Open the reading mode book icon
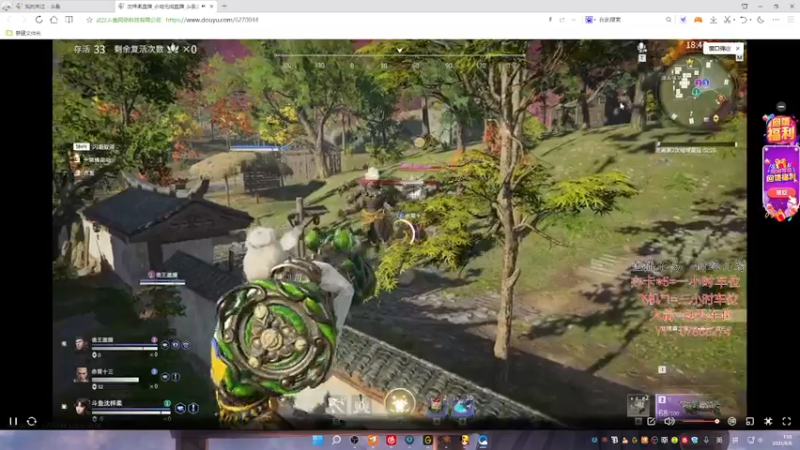The height and width of the screenshot is (450, 800). 69,19
